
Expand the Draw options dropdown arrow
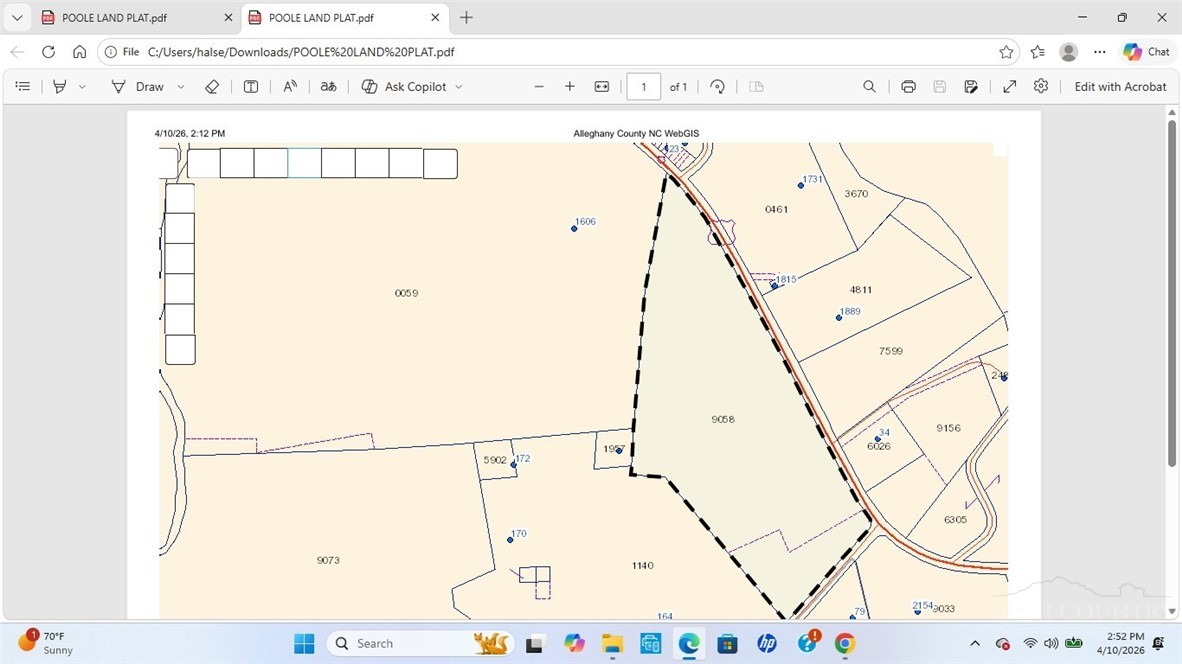click(181, 87)
